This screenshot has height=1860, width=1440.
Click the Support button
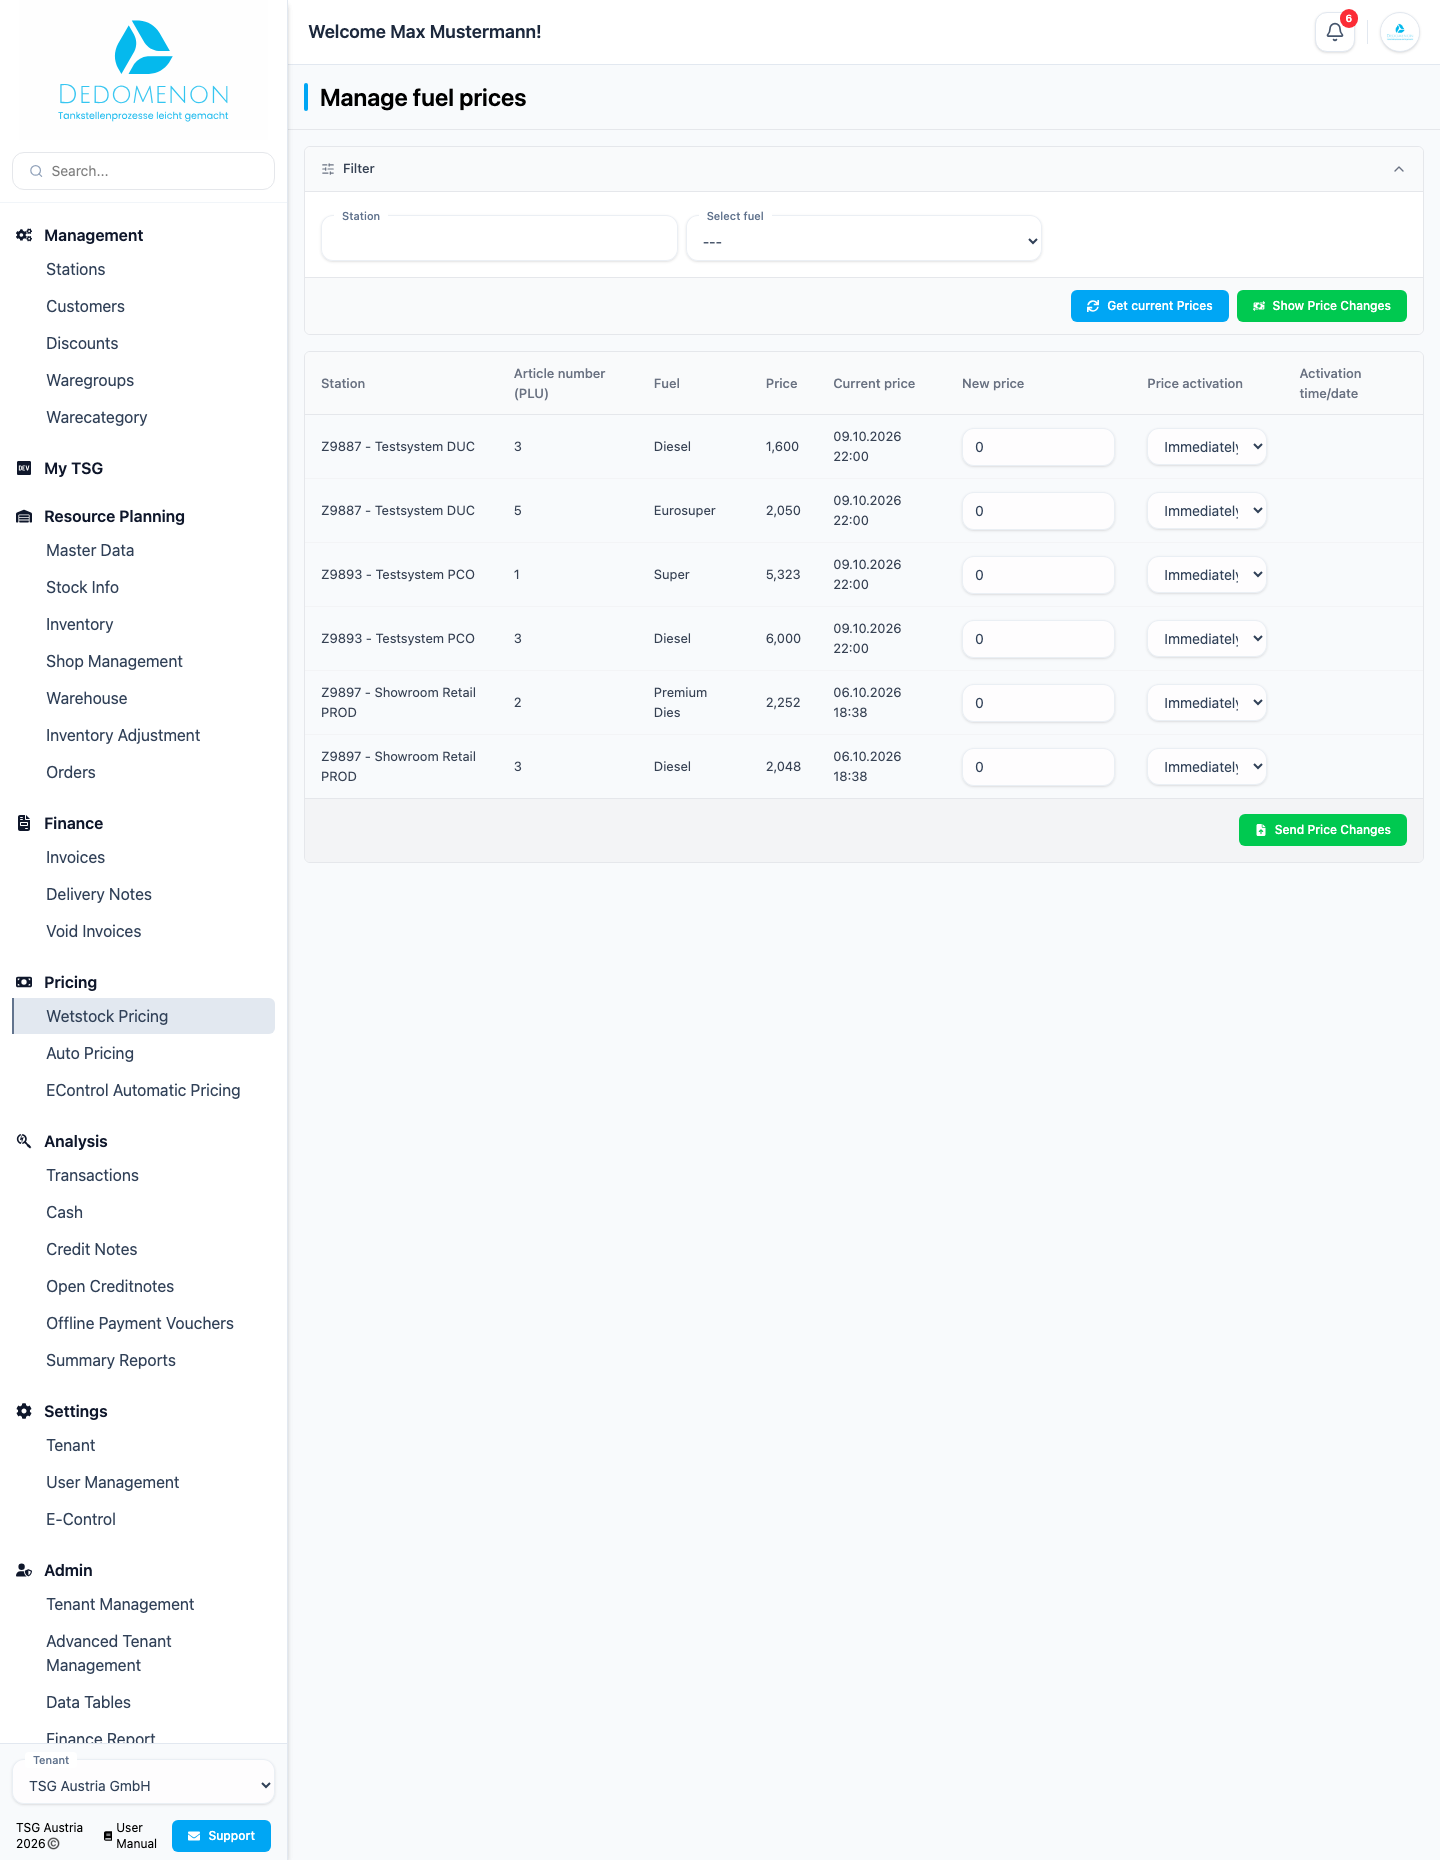(x=221, y=1836)
